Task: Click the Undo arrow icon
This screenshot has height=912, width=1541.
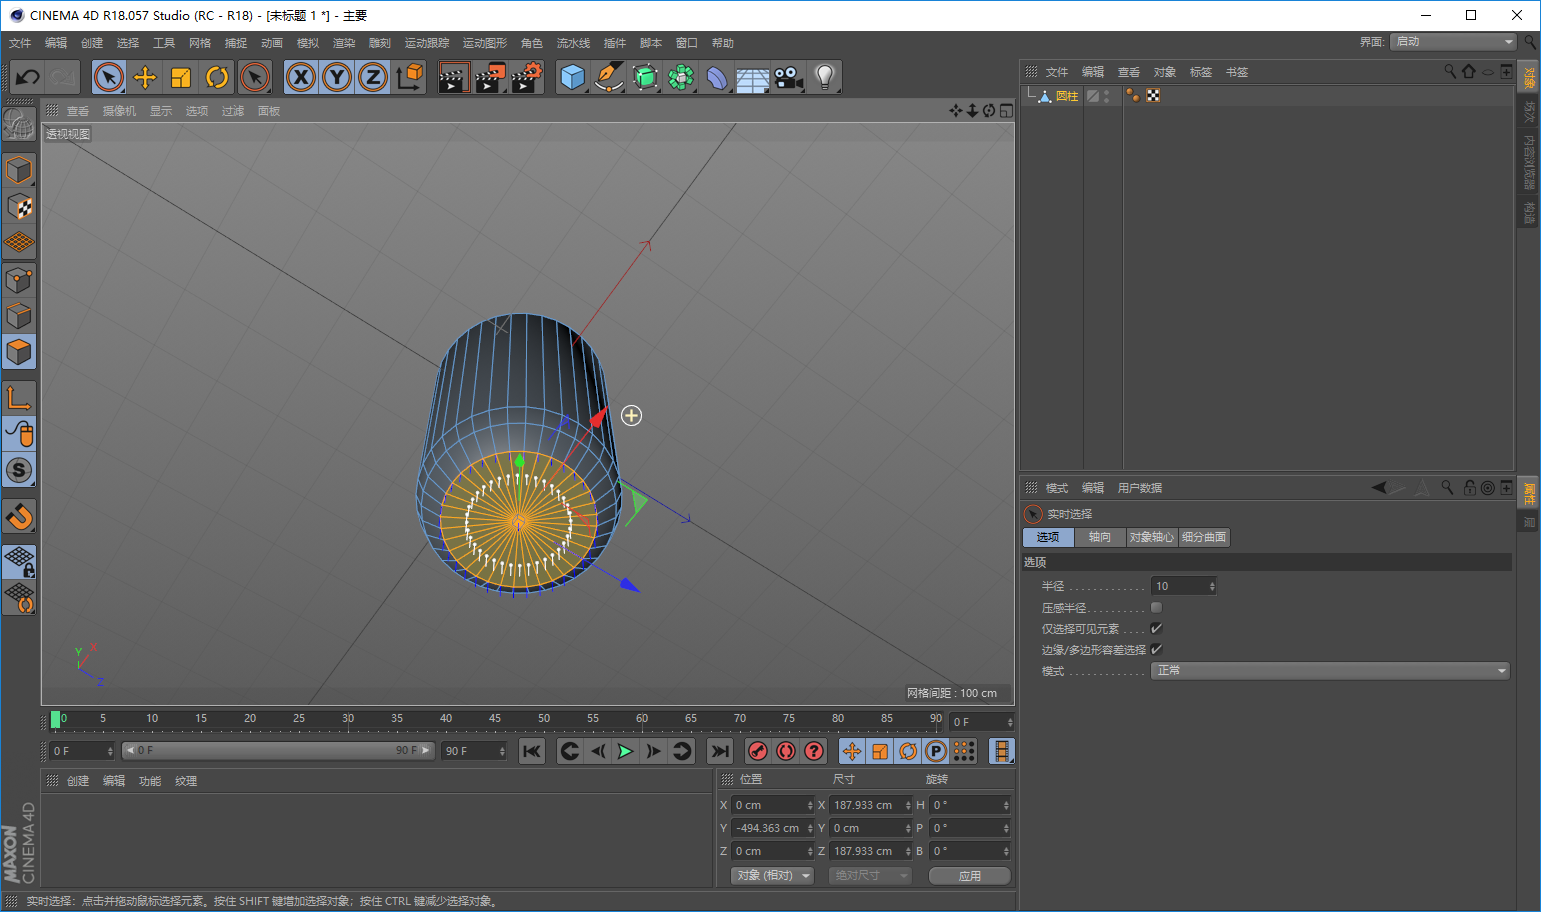Action: (x=28, y=77)
